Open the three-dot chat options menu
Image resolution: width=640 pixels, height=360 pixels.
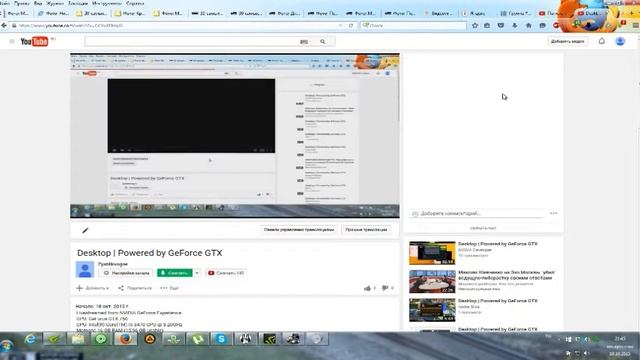553,213
